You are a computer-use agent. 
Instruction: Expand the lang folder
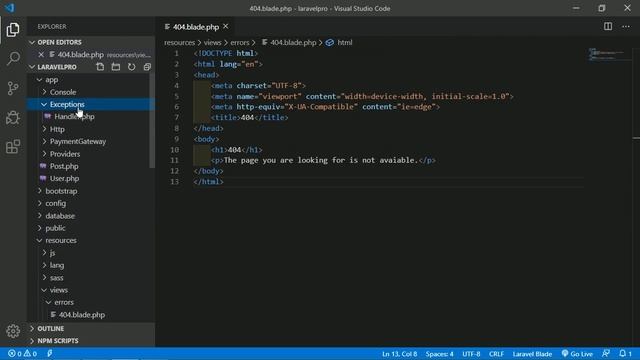click(44, 265)
